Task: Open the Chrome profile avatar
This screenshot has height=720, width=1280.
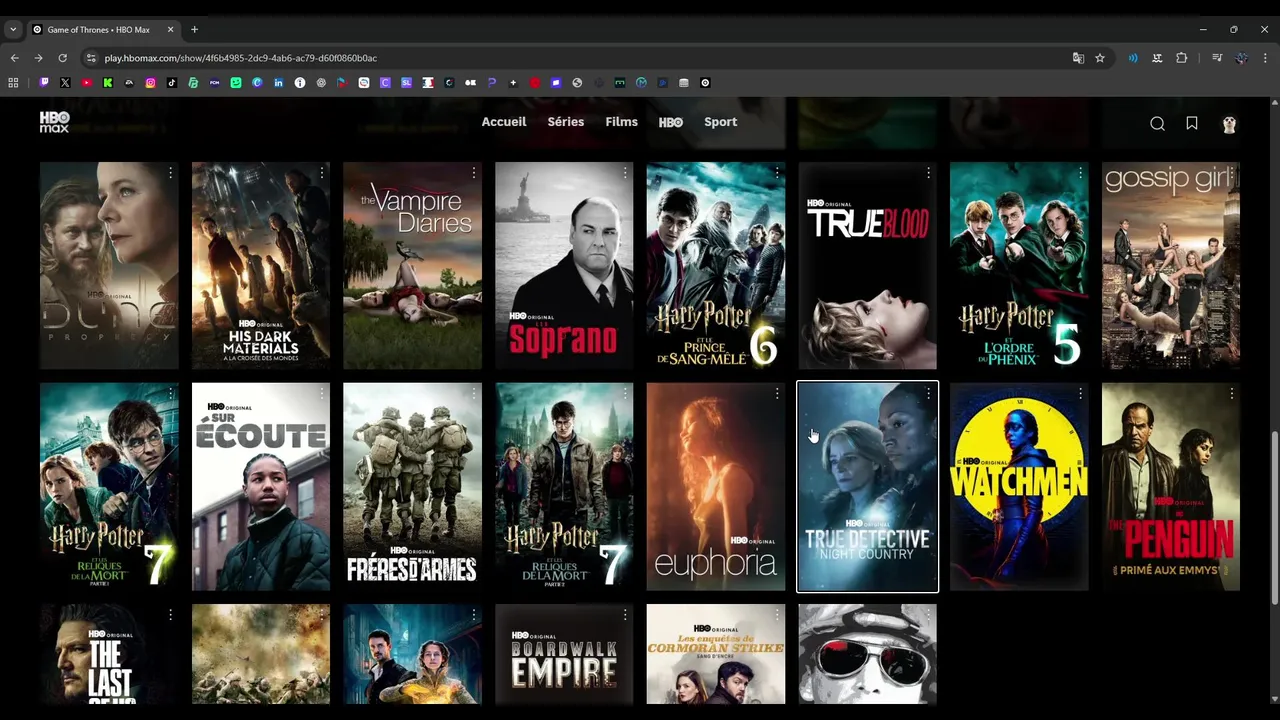Action: [1241, 58]
